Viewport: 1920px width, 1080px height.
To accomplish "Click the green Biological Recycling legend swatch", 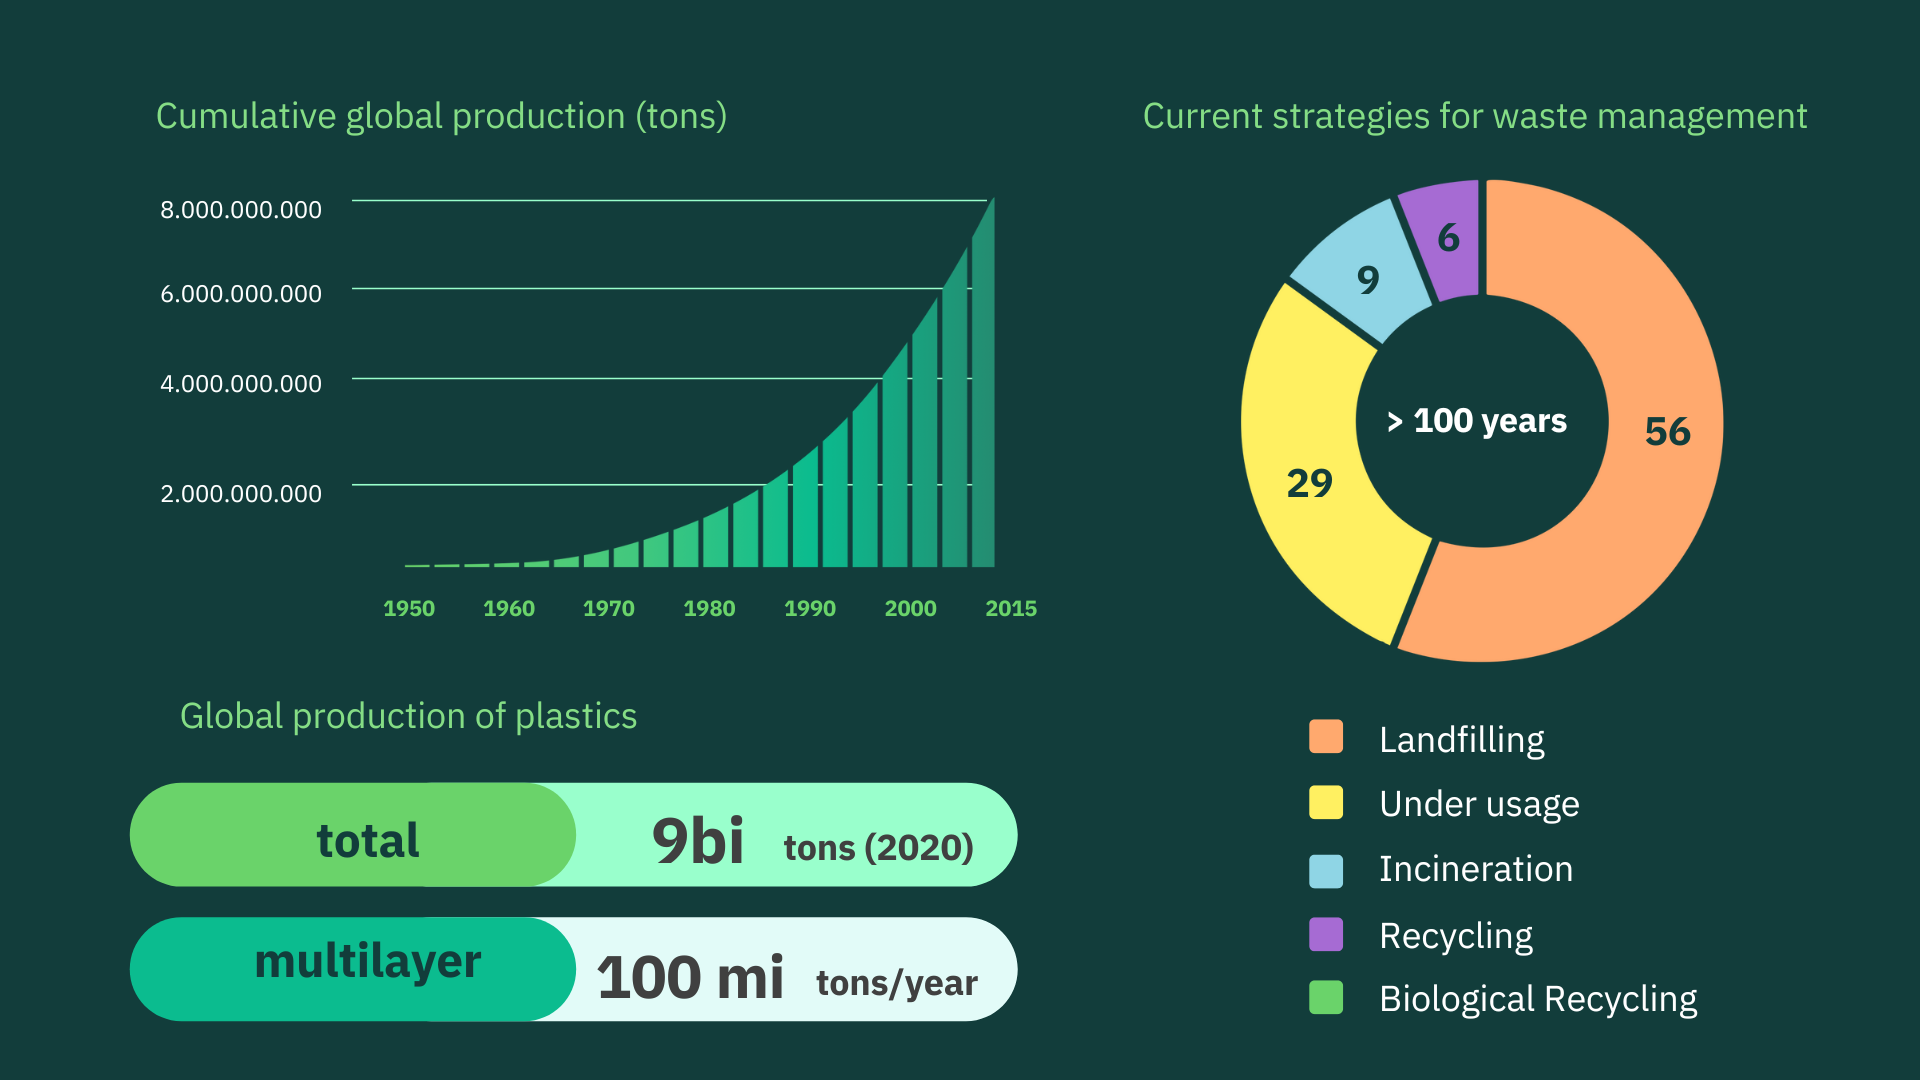I will coord(1326,998).
